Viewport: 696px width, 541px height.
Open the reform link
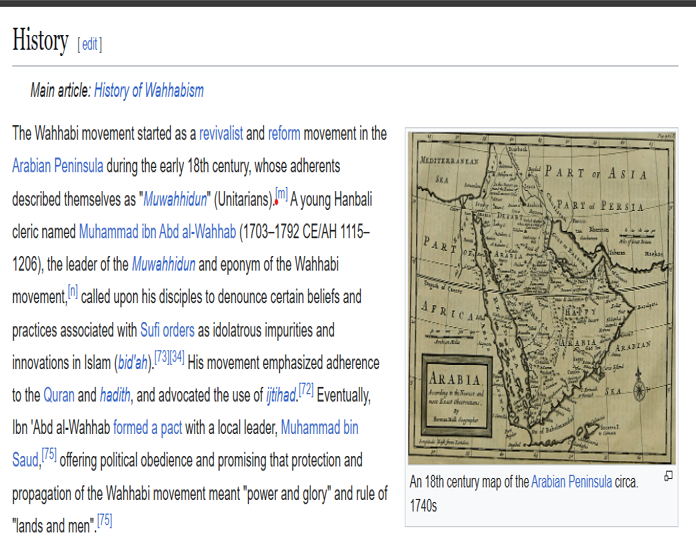click(284, 134)
